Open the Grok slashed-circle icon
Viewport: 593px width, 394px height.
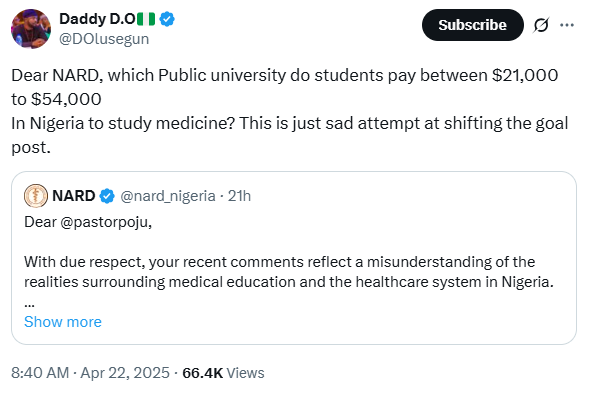[x=541, y=25]
